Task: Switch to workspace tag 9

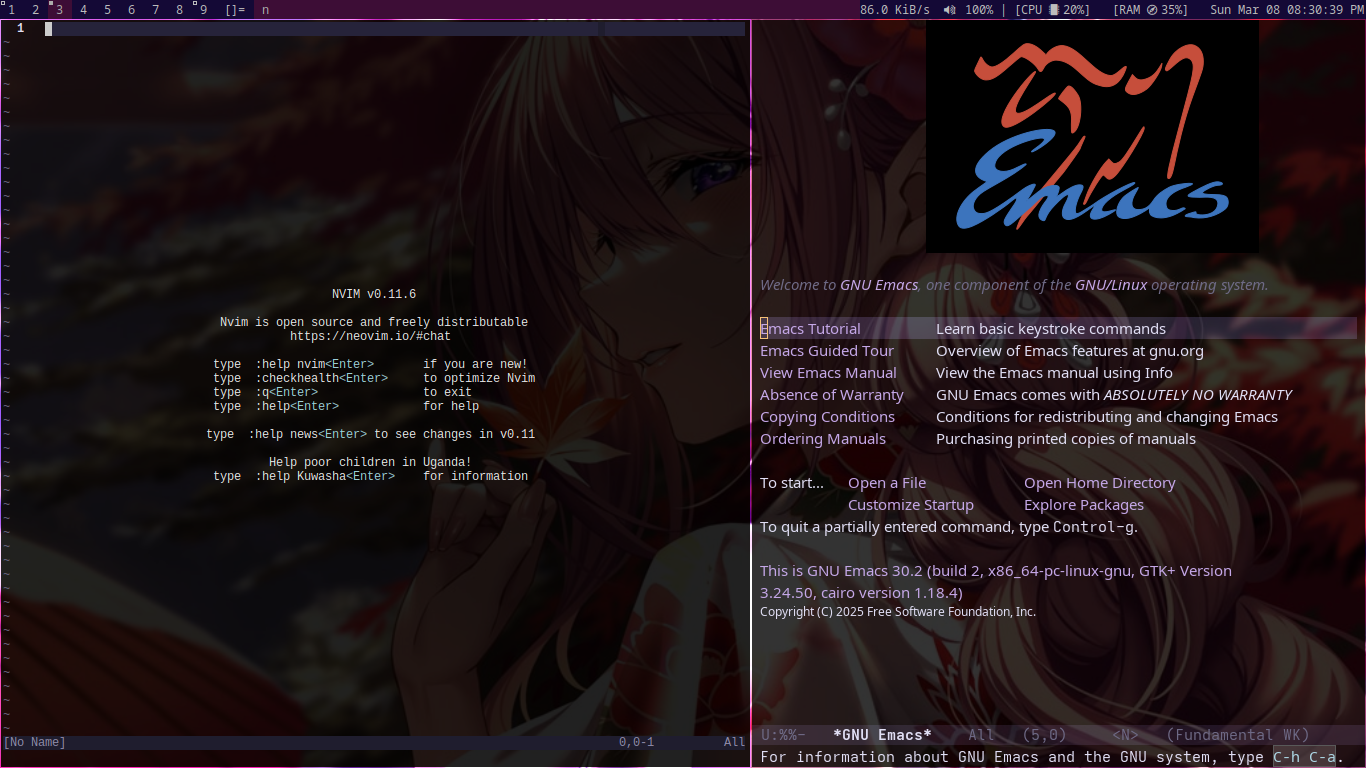Action: pos(204,9)
